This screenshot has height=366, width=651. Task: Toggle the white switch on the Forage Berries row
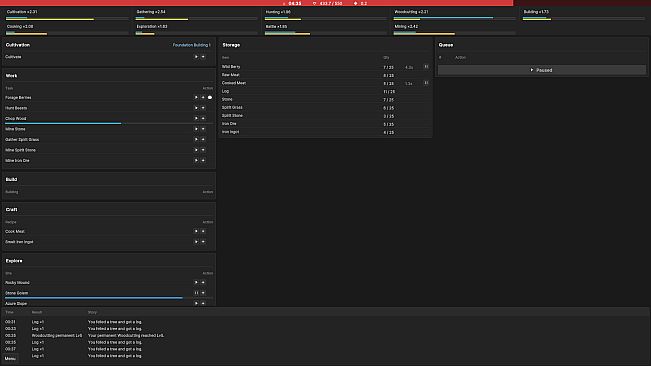[x=210, y=98]
